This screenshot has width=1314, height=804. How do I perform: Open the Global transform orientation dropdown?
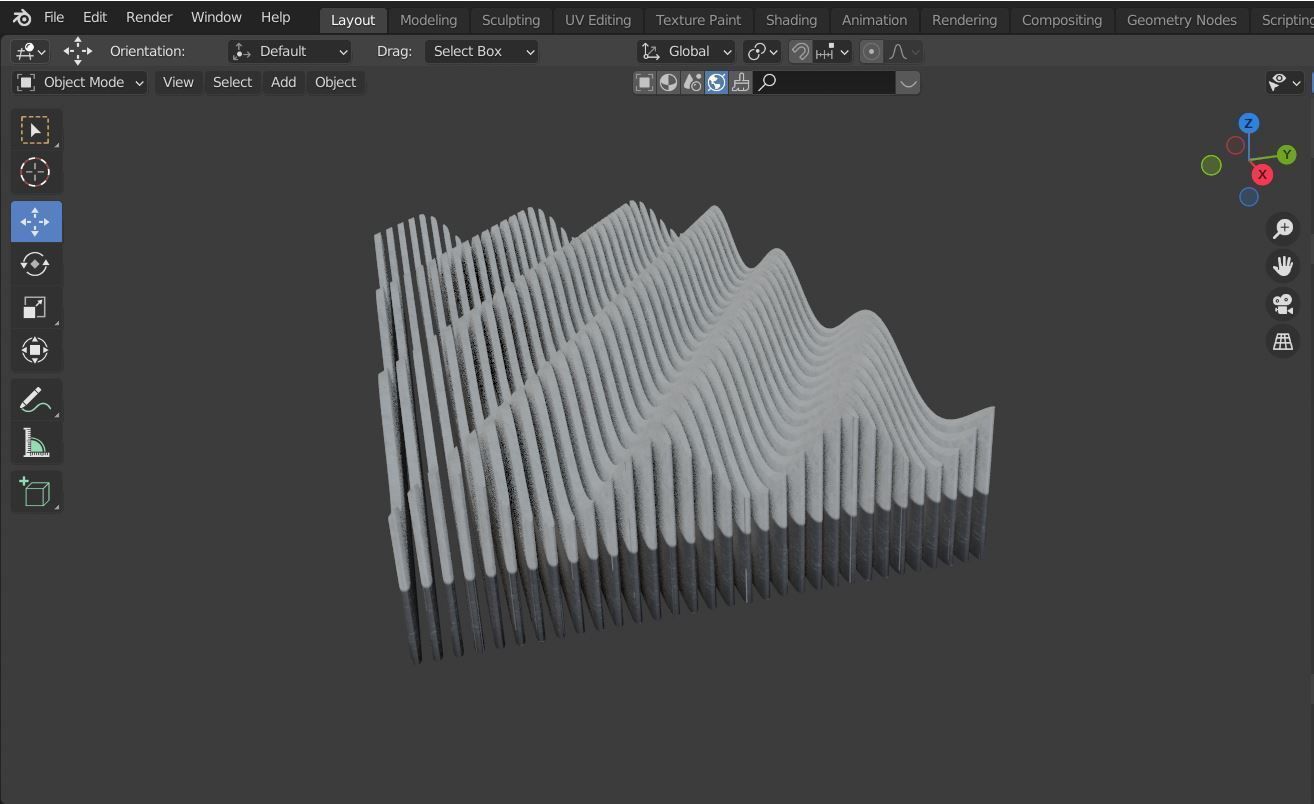tap(686, 51)
